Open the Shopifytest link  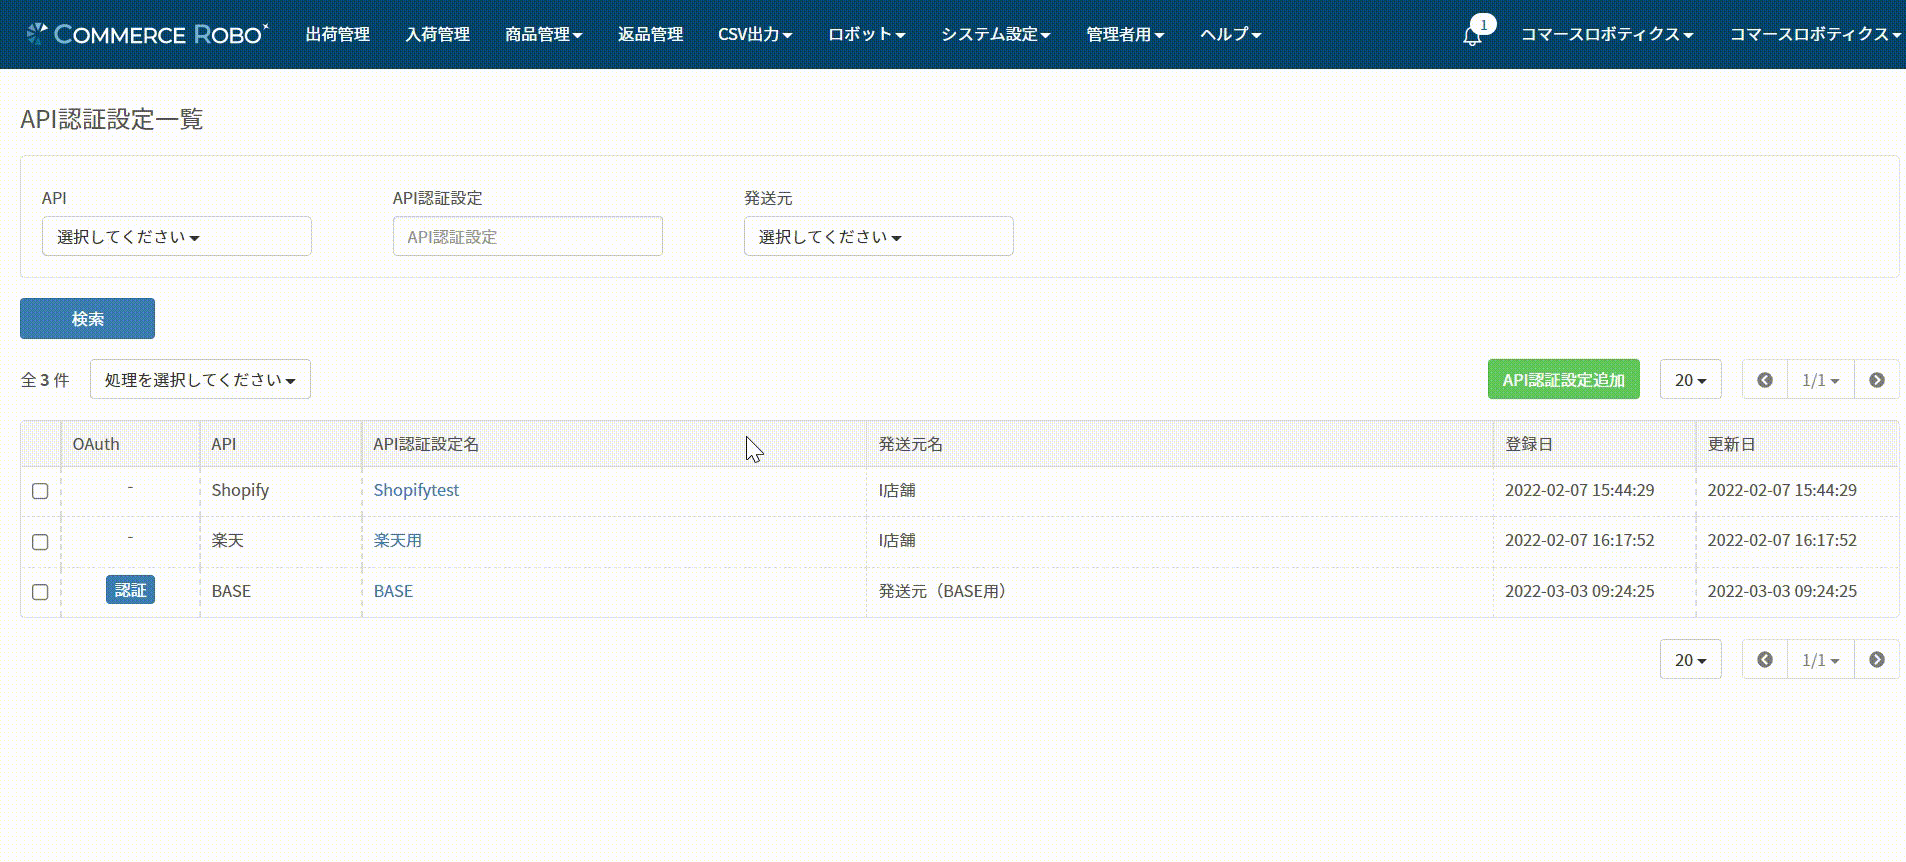click(x=416, y=490)
